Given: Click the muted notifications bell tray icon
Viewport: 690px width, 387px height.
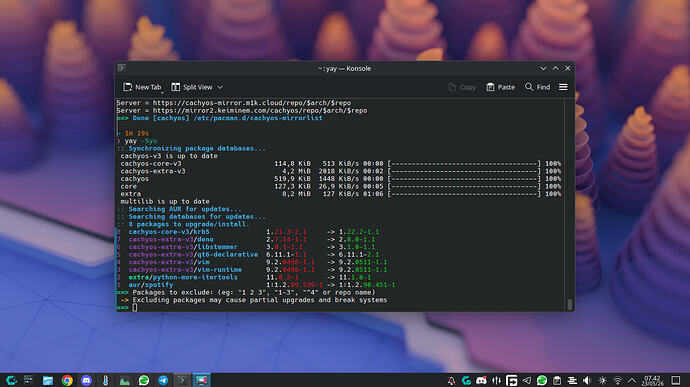Looking at the screenshot, I should click(x=451, y=380).
